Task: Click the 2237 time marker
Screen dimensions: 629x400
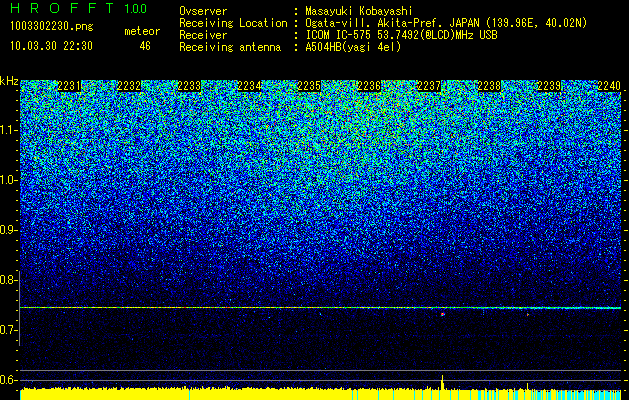Action: (429, 86)
